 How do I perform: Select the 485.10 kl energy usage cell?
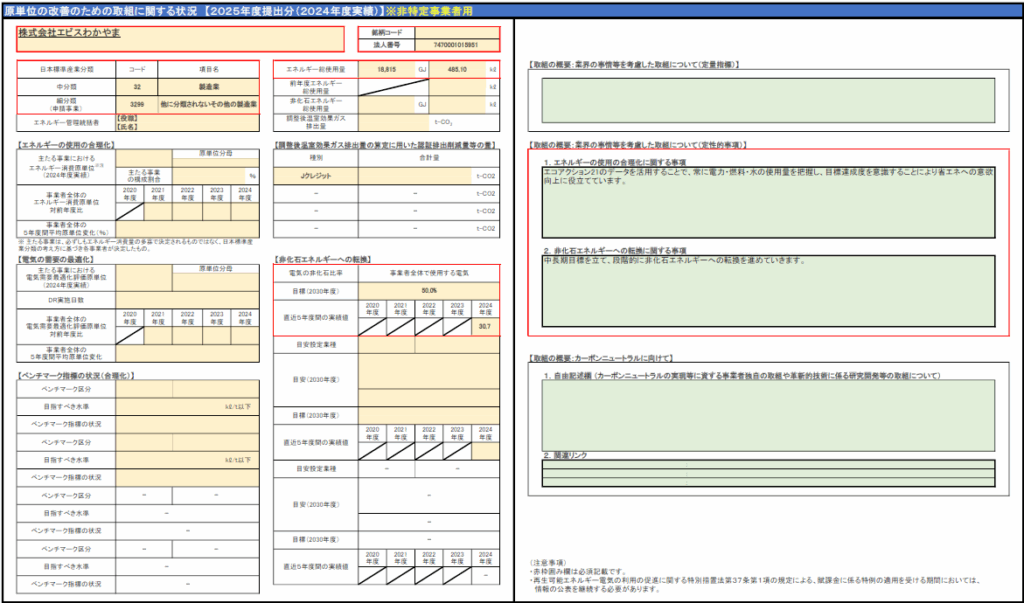pyautogui.click(x=456, y=70)
